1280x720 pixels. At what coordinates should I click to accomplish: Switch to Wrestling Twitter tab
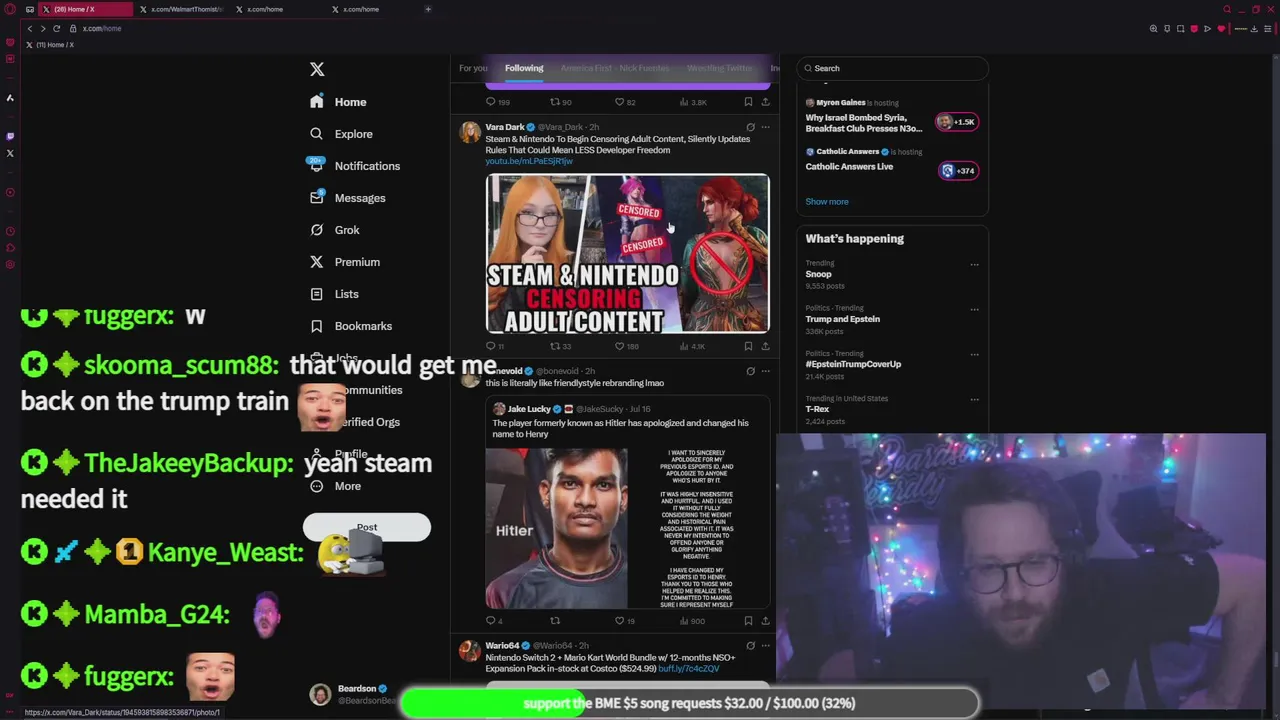[720, 68]
